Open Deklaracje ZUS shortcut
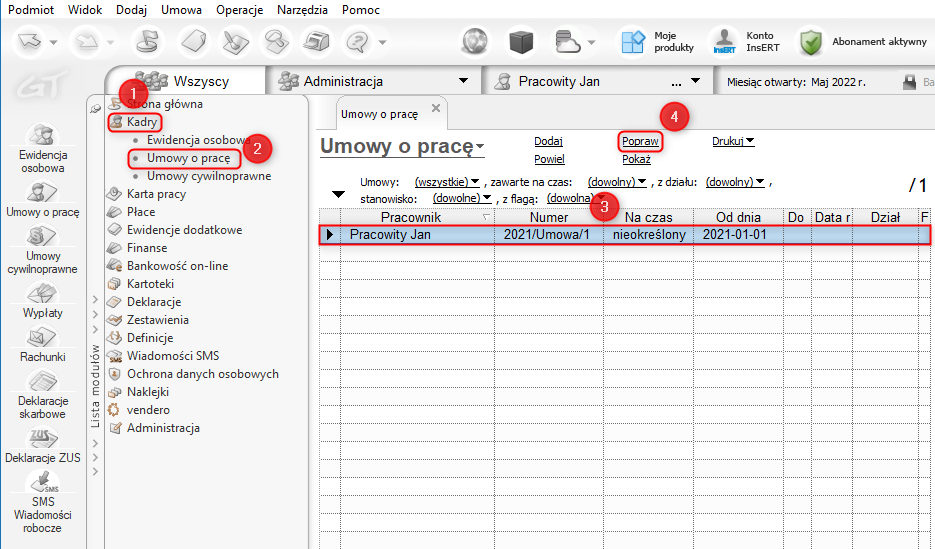Screen dimensions: 935x549 tap(42, 446)
